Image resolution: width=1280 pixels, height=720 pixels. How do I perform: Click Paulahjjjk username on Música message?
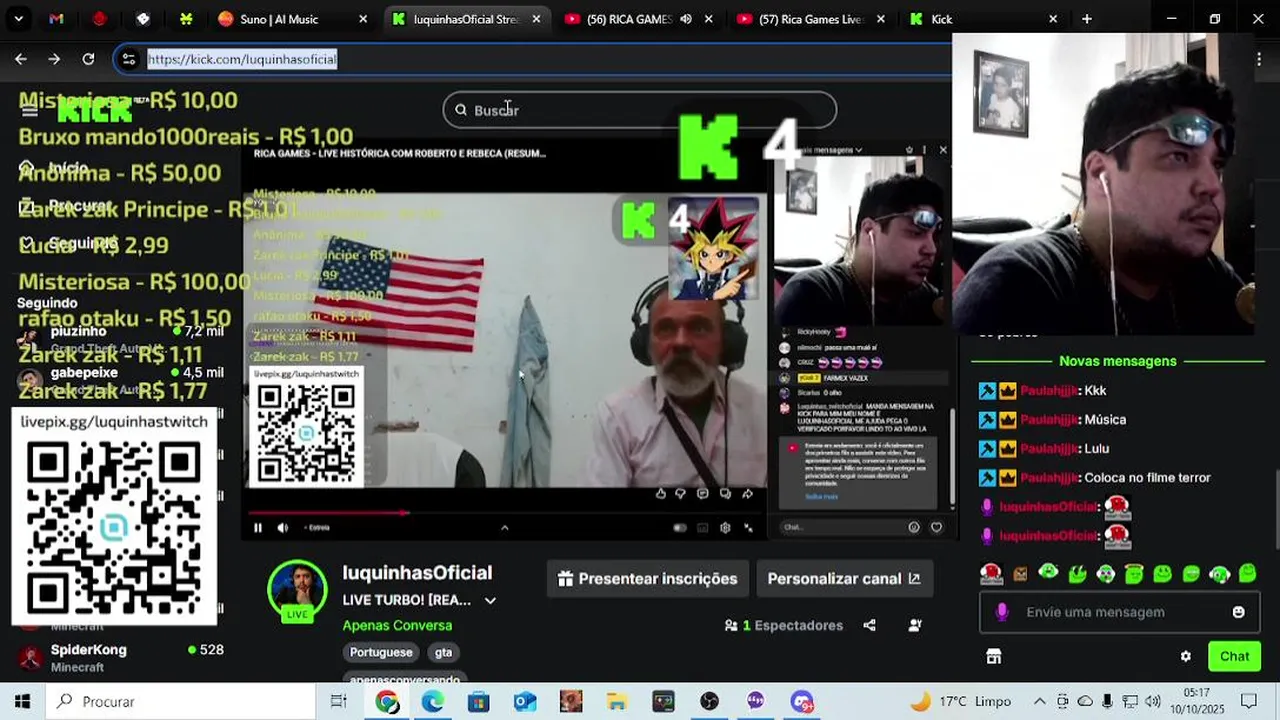[1048, 420]
